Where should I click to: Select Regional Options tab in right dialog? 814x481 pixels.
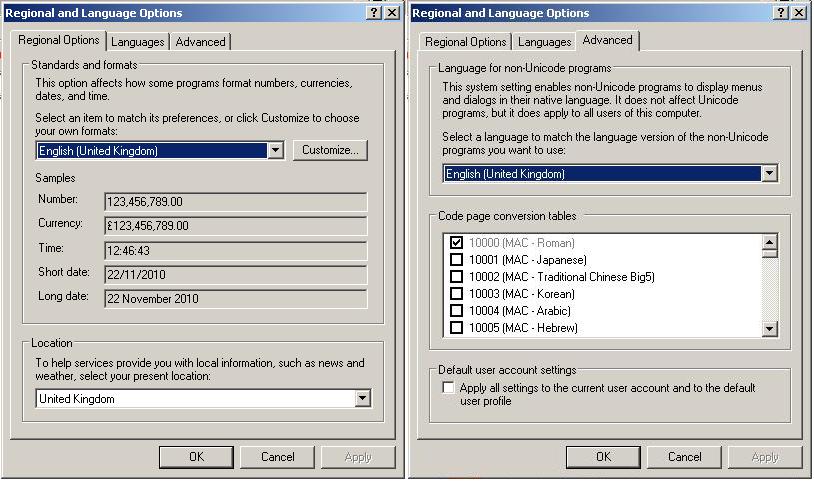click(465, 42)
